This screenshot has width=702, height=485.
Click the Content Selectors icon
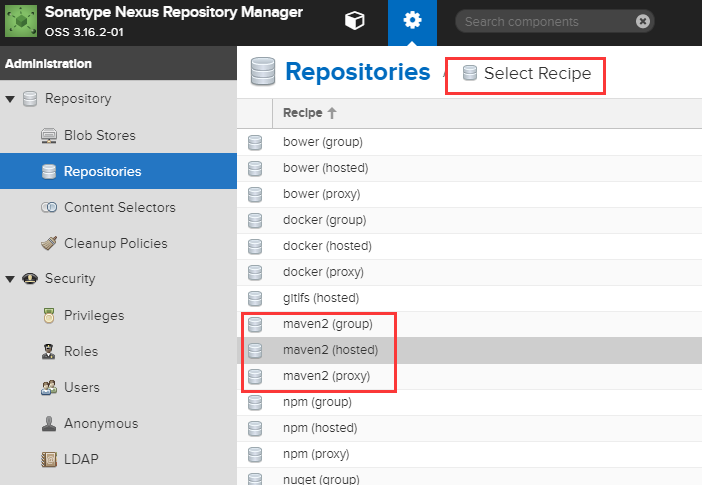pyautogui.click(x=49, y=207)
